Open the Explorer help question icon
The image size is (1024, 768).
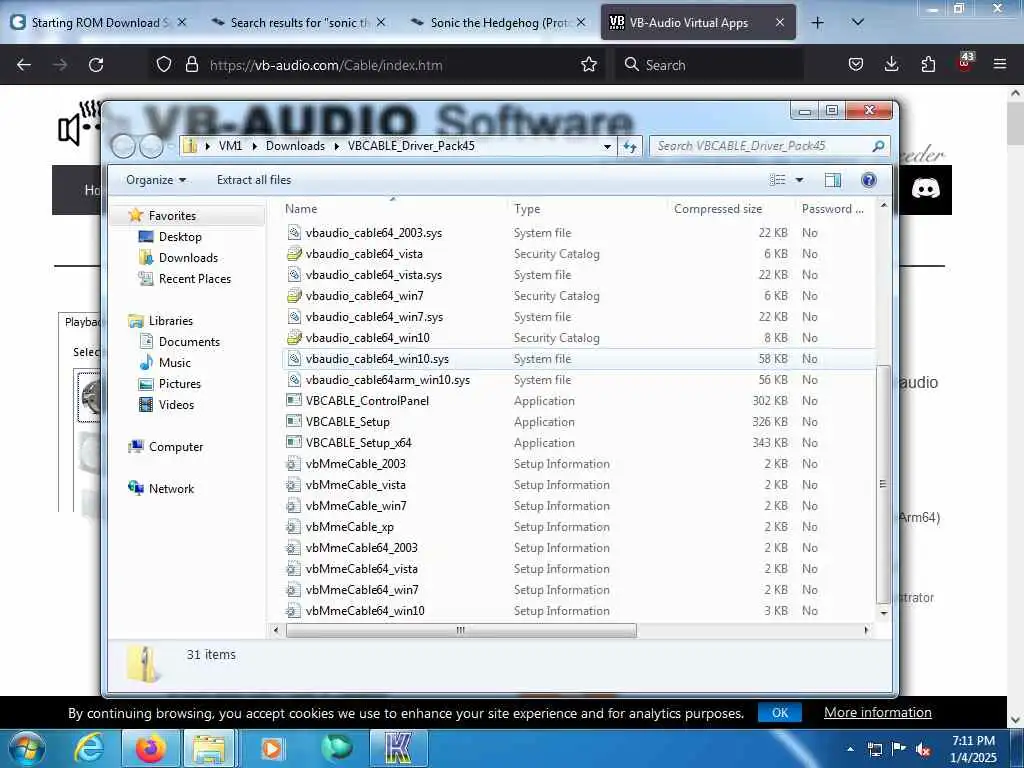click(869, 180)
